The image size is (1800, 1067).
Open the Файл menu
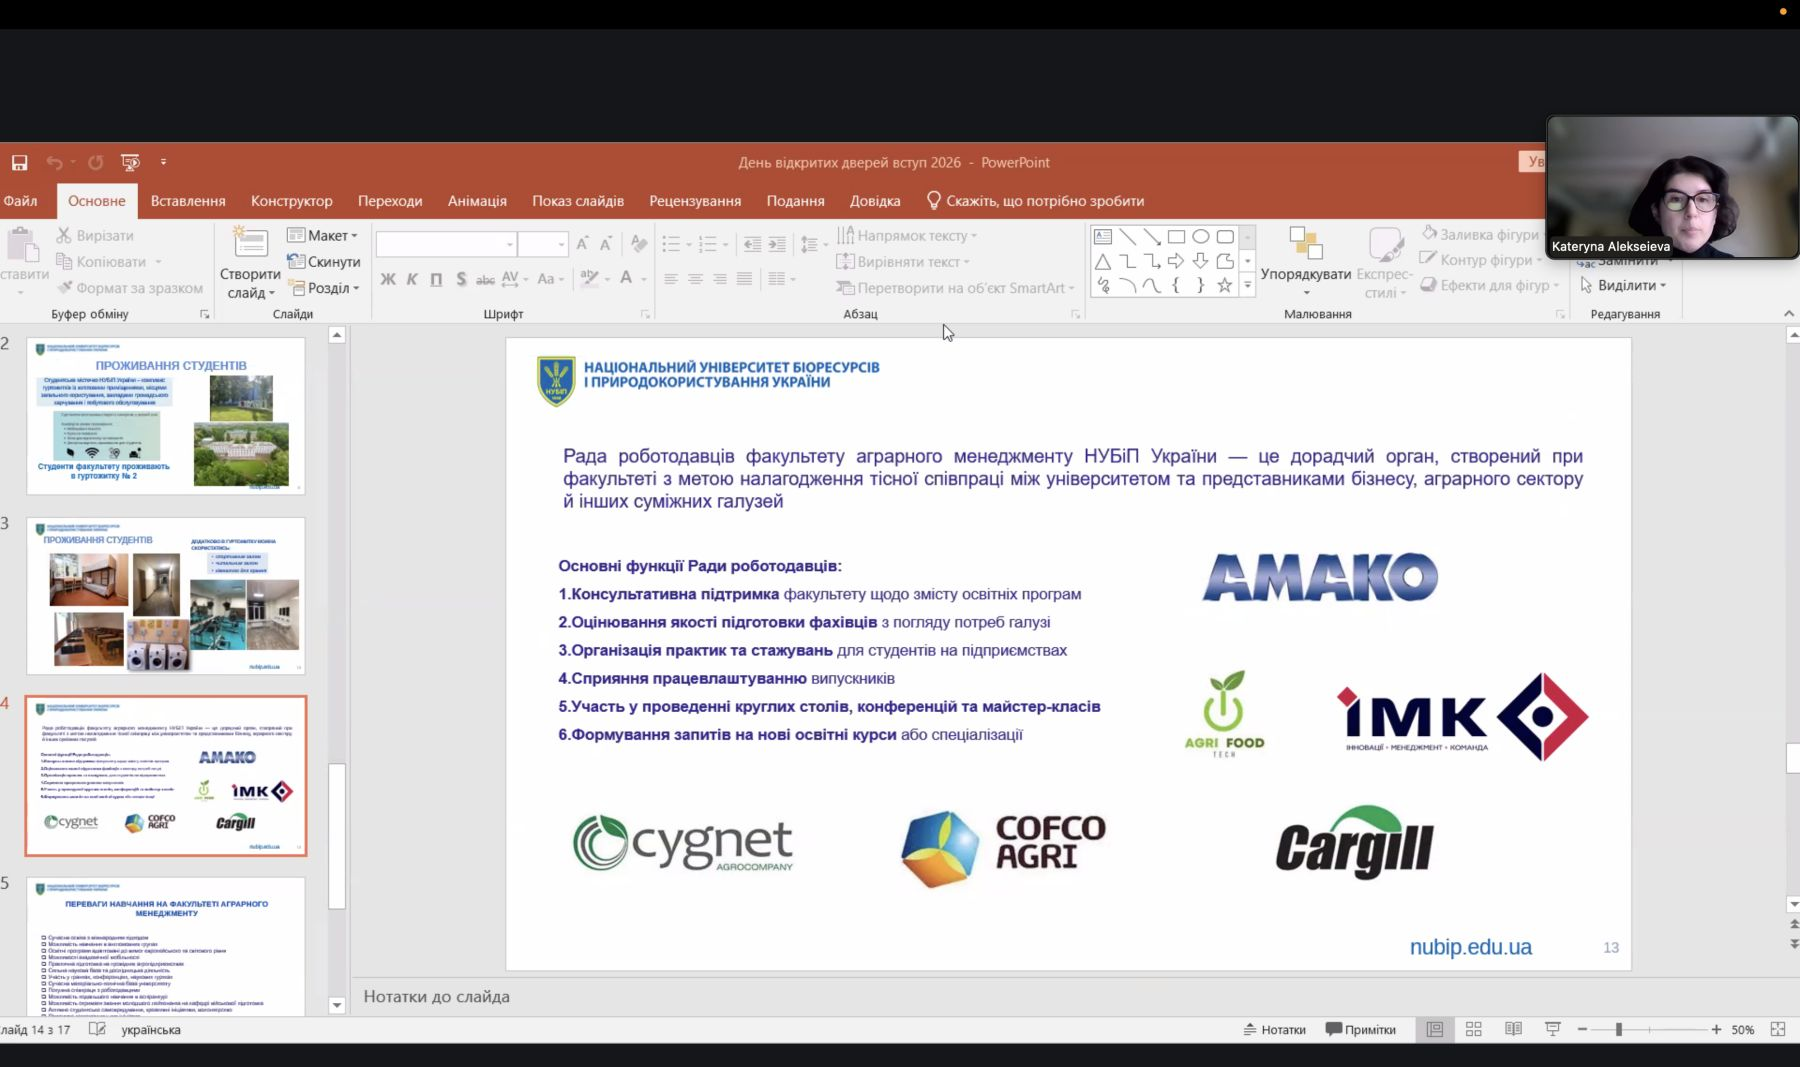(x=20, y=201)
